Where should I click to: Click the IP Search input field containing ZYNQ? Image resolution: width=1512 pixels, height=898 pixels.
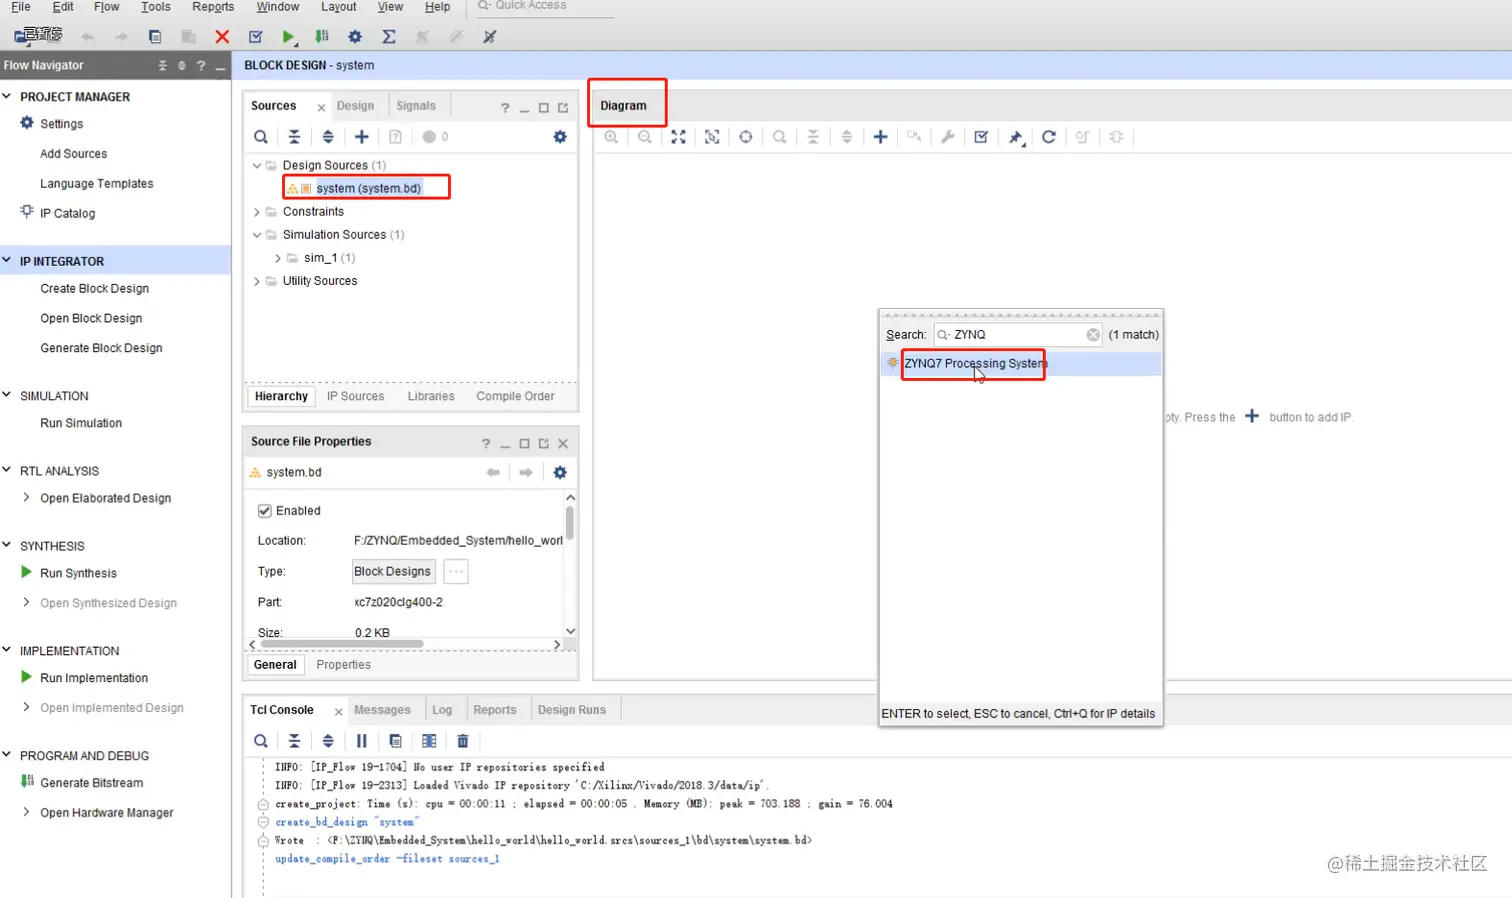coord(1018,335)
